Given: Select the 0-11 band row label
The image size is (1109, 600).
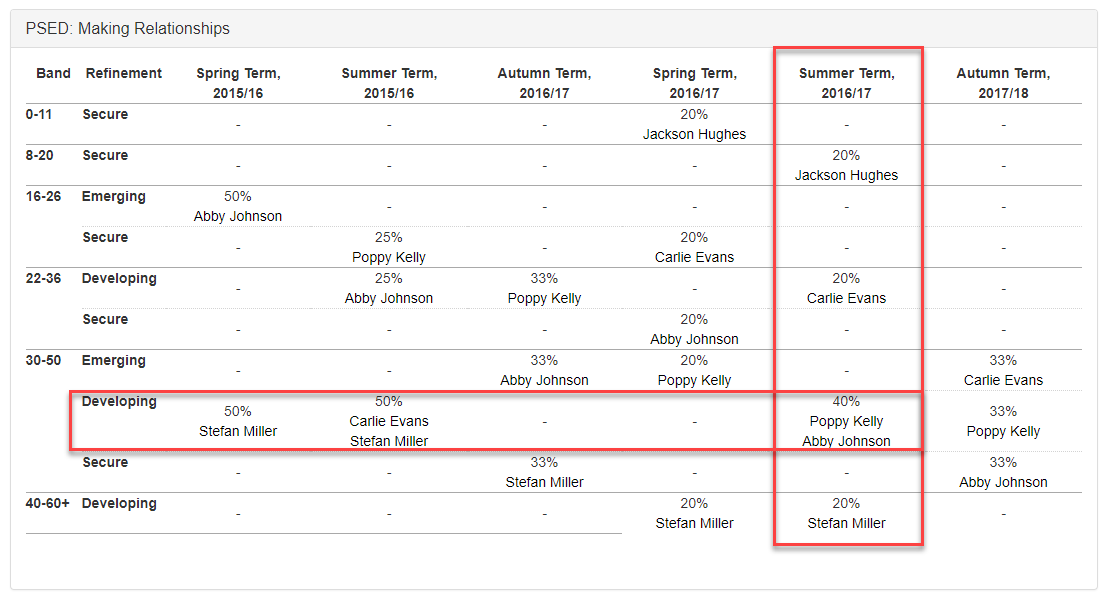Looking at the screenshot, I should [39, 115].
